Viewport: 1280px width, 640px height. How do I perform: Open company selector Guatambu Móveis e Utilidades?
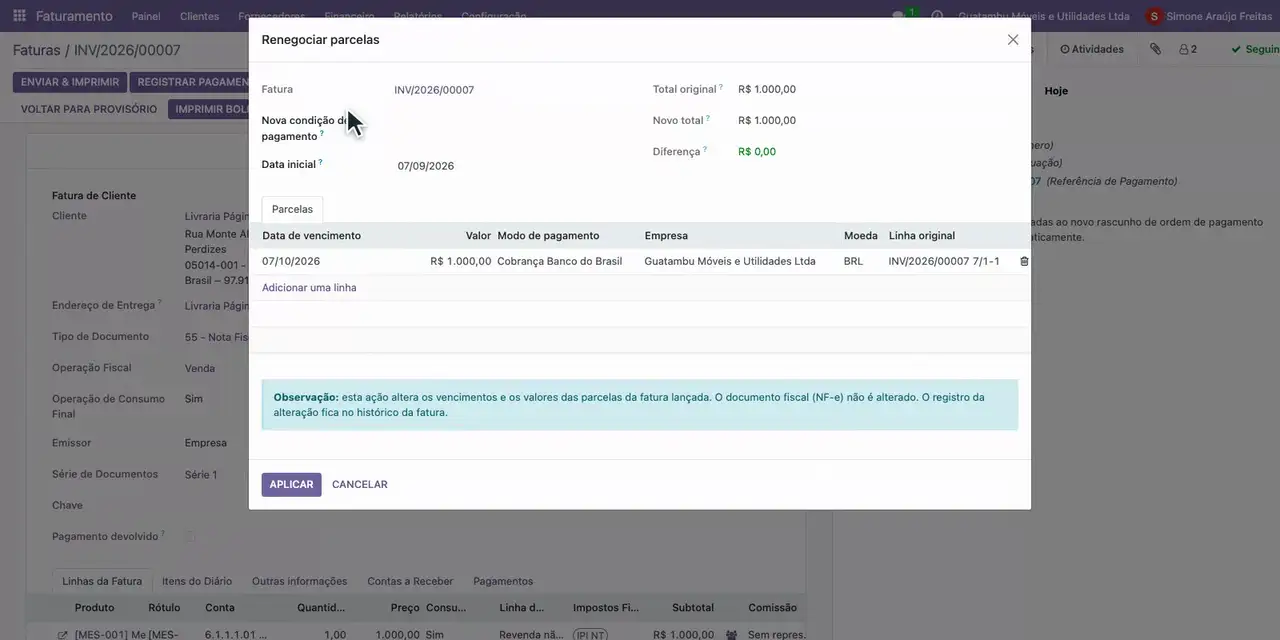pos(1044,16)
